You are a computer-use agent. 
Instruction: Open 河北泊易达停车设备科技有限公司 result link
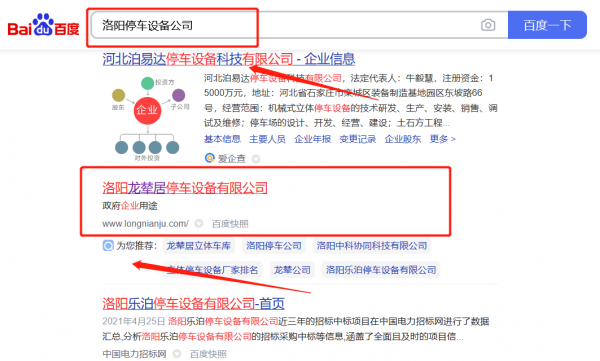229,59
